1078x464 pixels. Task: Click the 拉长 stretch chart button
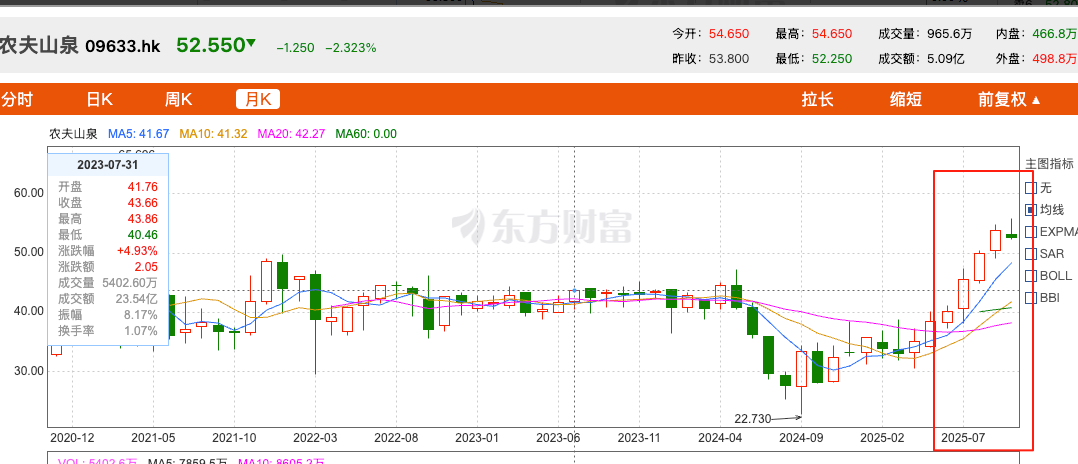[x=817, y=100]
